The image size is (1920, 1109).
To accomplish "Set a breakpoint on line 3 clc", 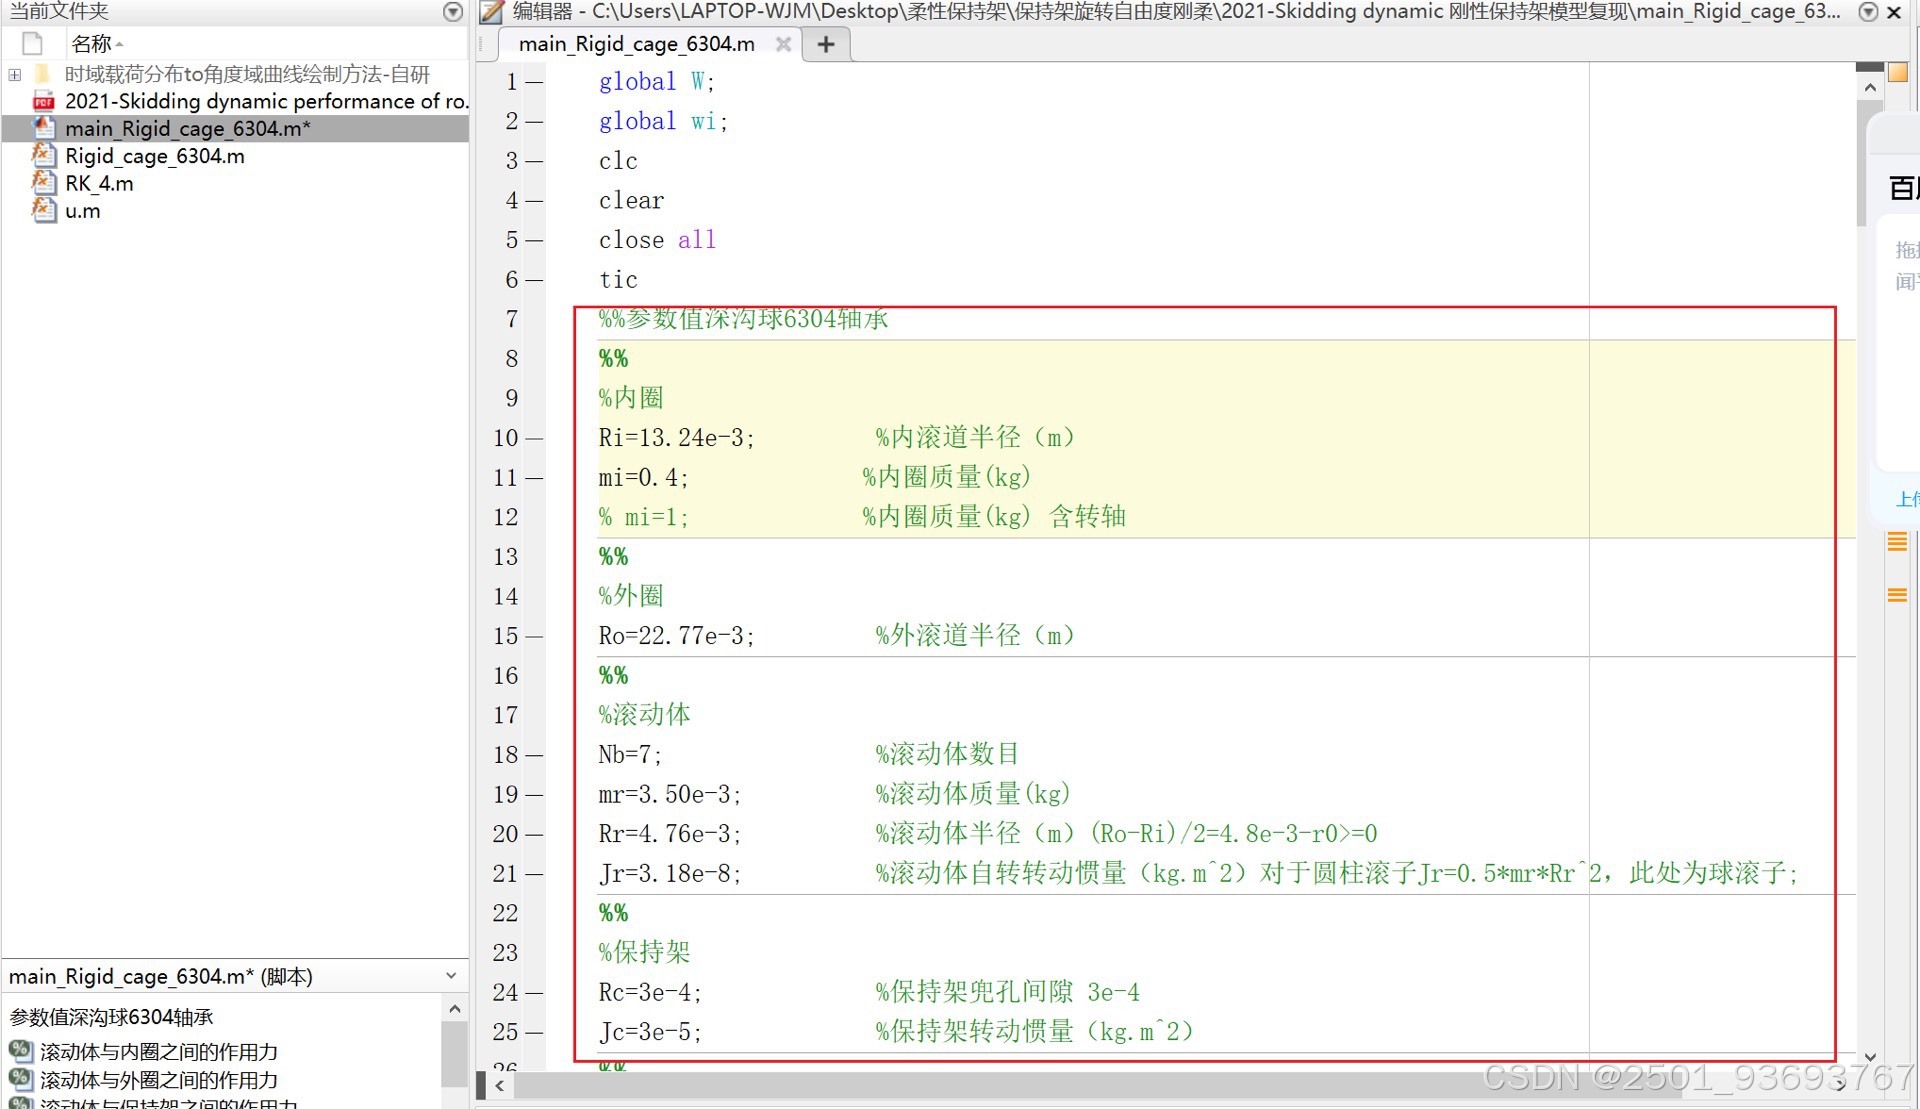I will [534, 161].
